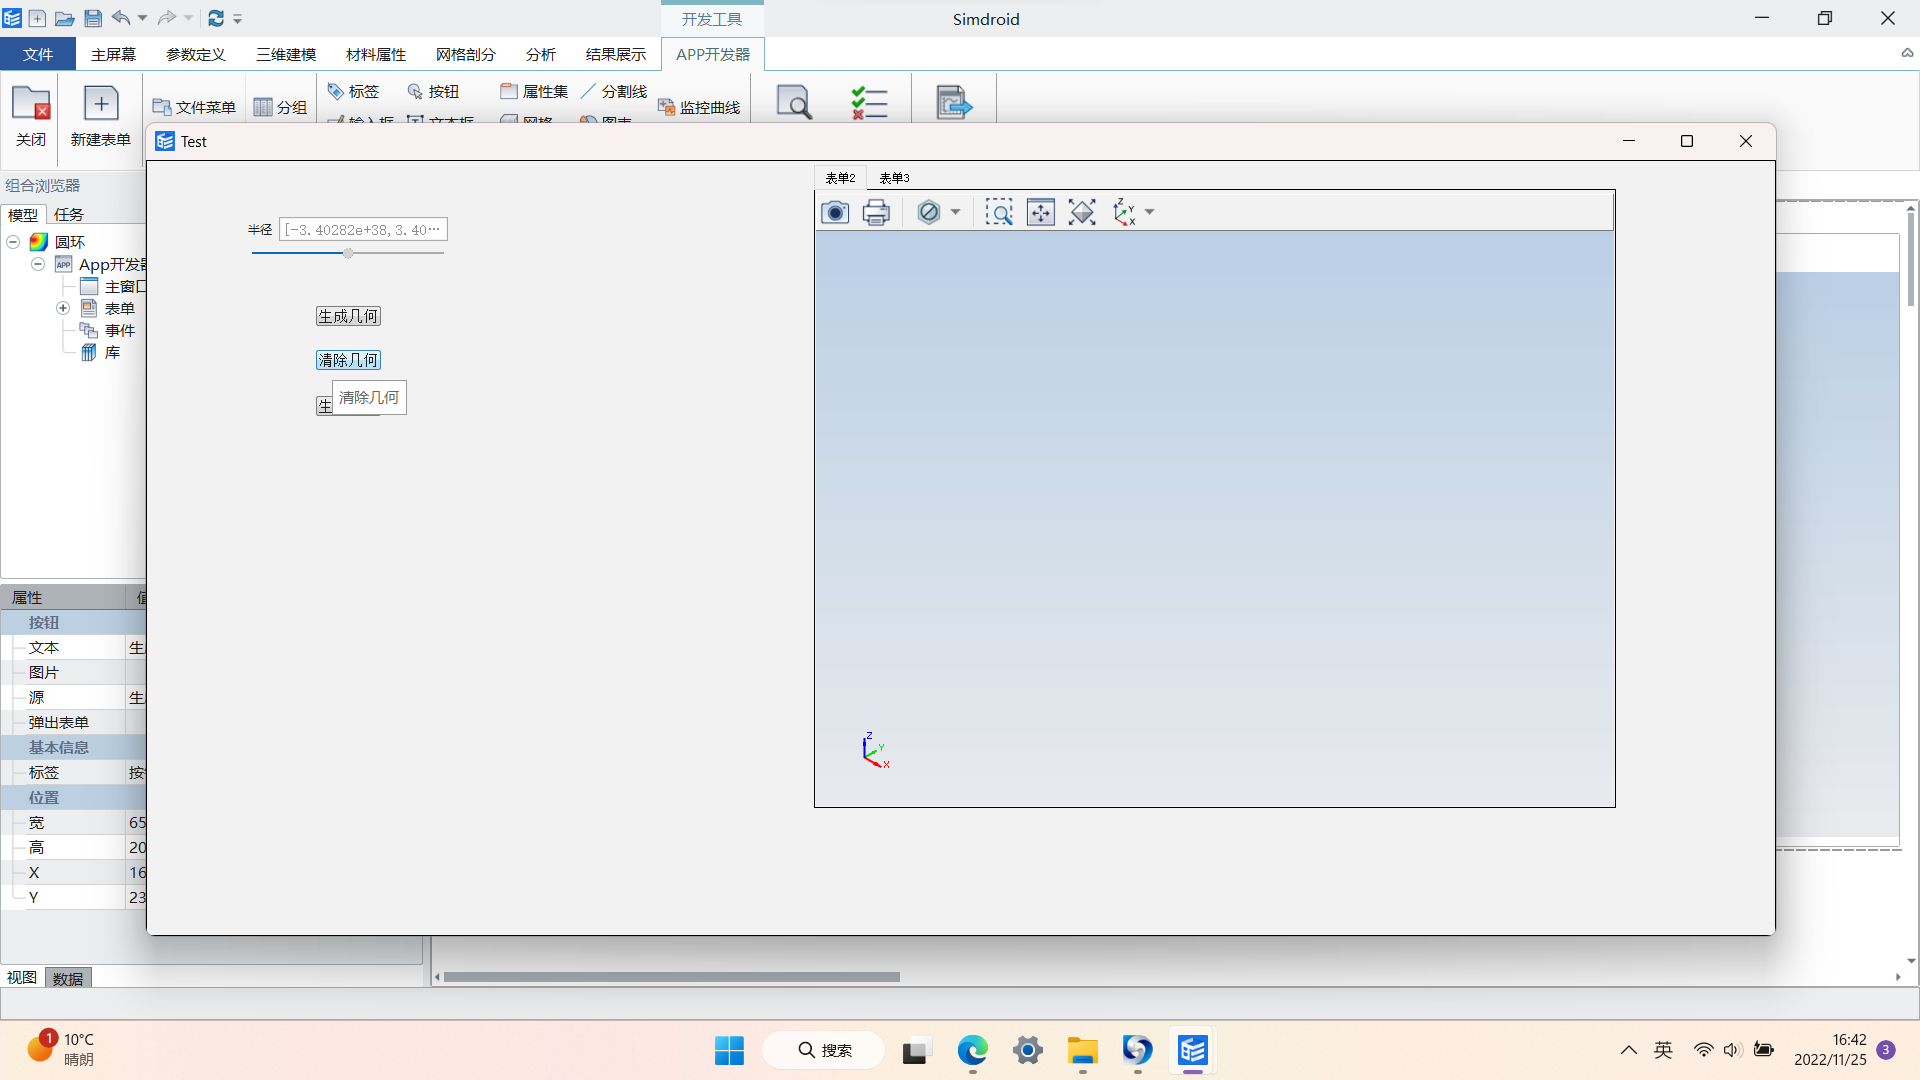Open the axes view dropdown arrow in viewport
This screenshot has height=1080, width=1920.
[1149, 212]
